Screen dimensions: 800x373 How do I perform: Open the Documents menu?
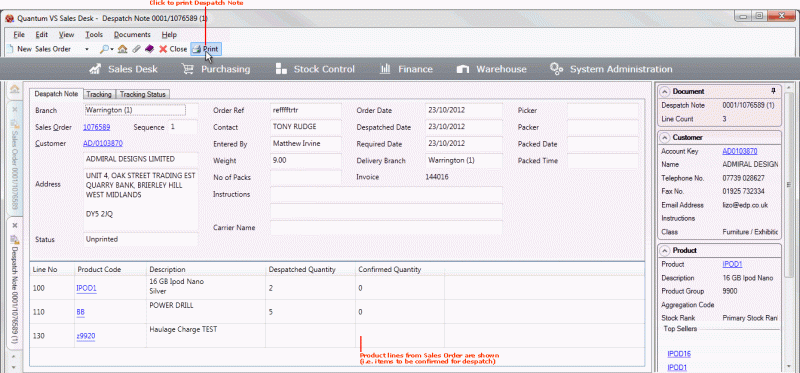(132, 35)
